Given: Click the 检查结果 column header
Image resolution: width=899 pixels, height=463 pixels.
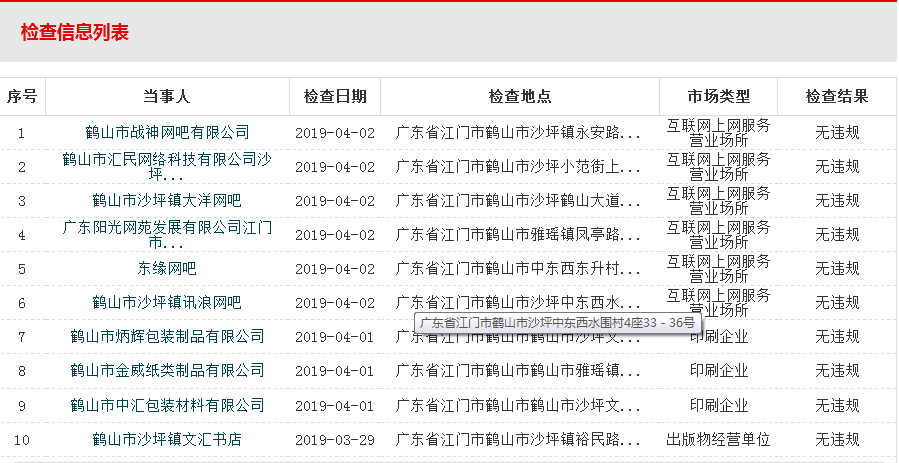Looking at the screenshot, I should 836,97.
